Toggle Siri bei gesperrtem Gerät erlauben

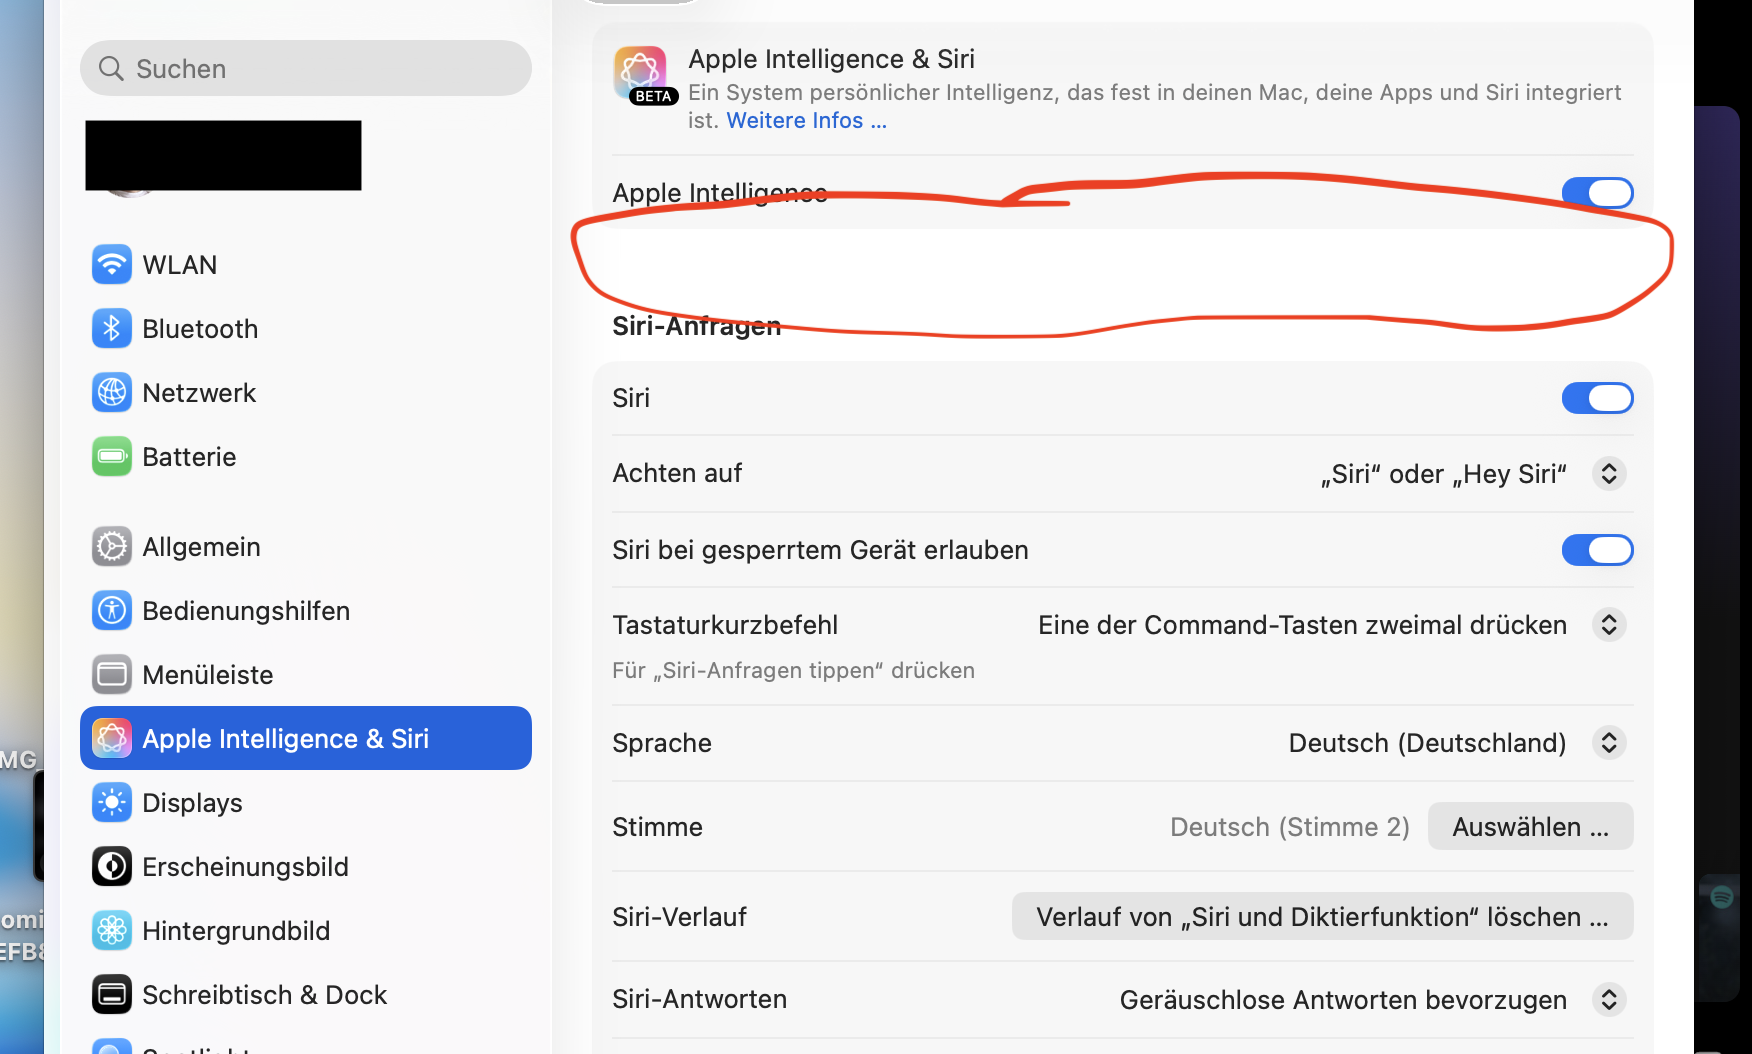[1597, 550]
